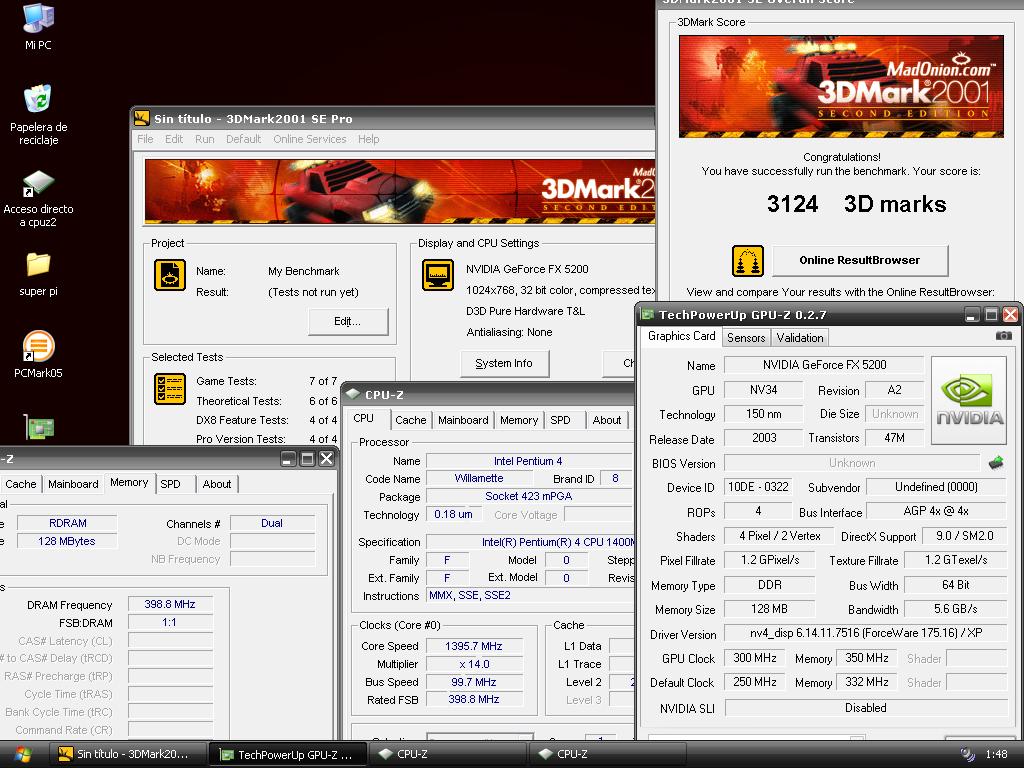Viewport: 1024px width, 768px height.
Task: Open Cache tab in left CPU-Z window
Action: [20, 484]
